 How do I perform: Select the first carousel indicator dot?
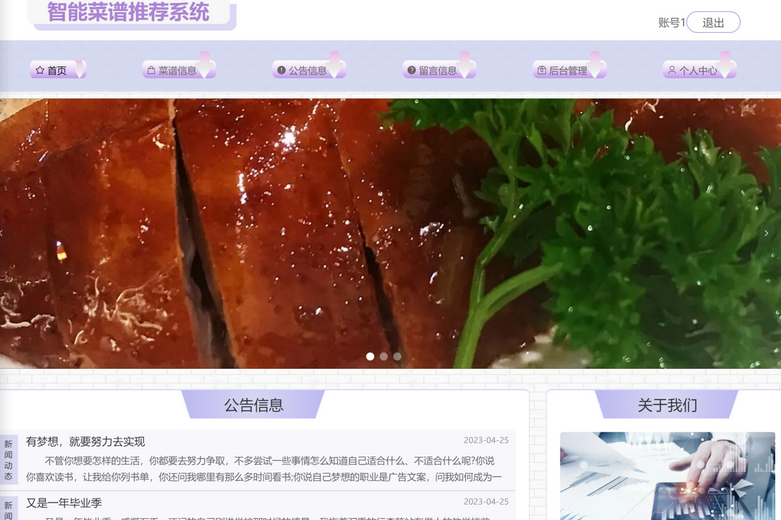(x=370, y=356)
